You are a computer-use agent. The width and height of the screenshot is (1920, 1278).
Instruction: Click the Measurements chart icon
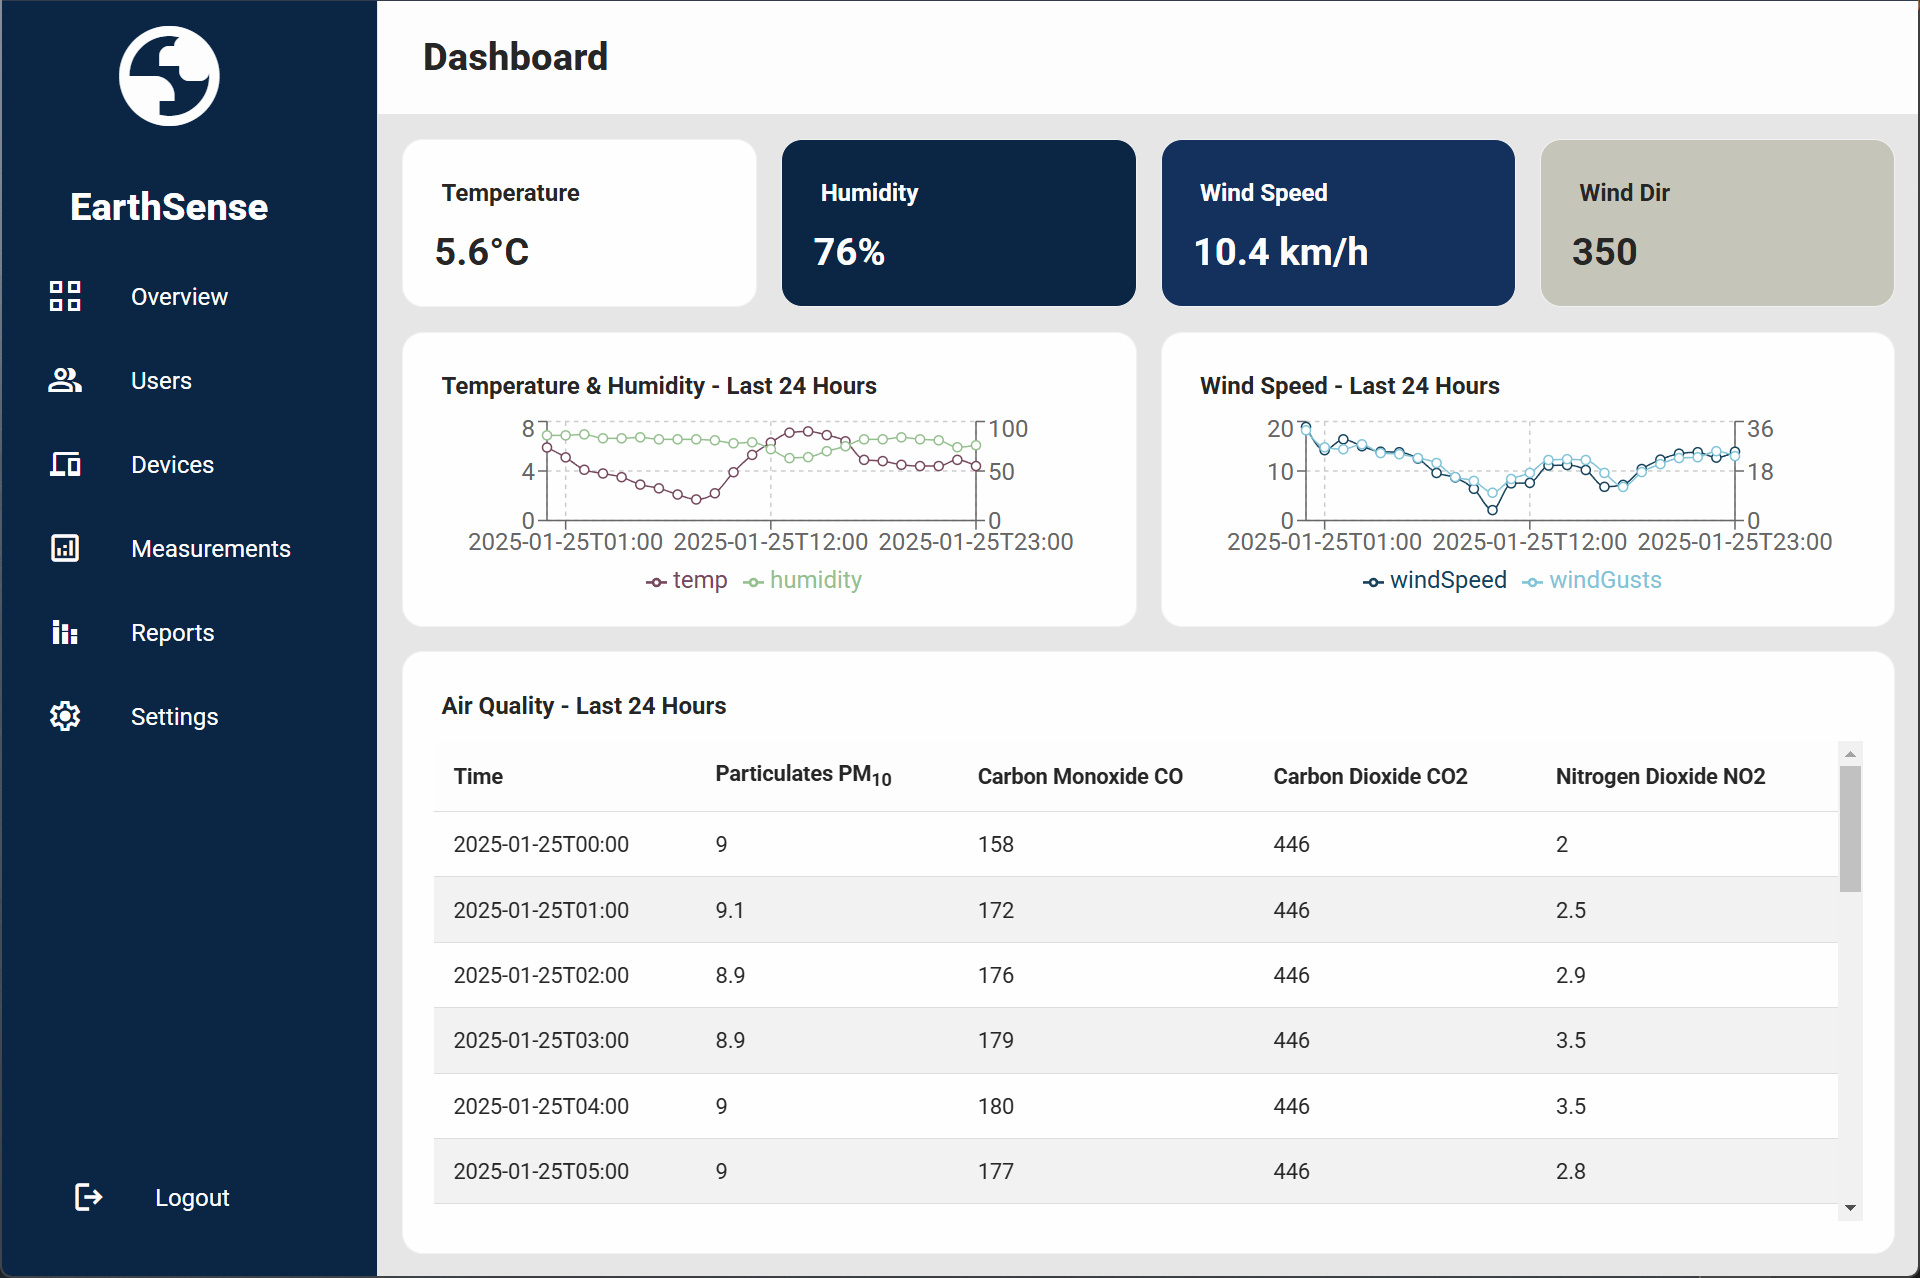coord(65,548)
